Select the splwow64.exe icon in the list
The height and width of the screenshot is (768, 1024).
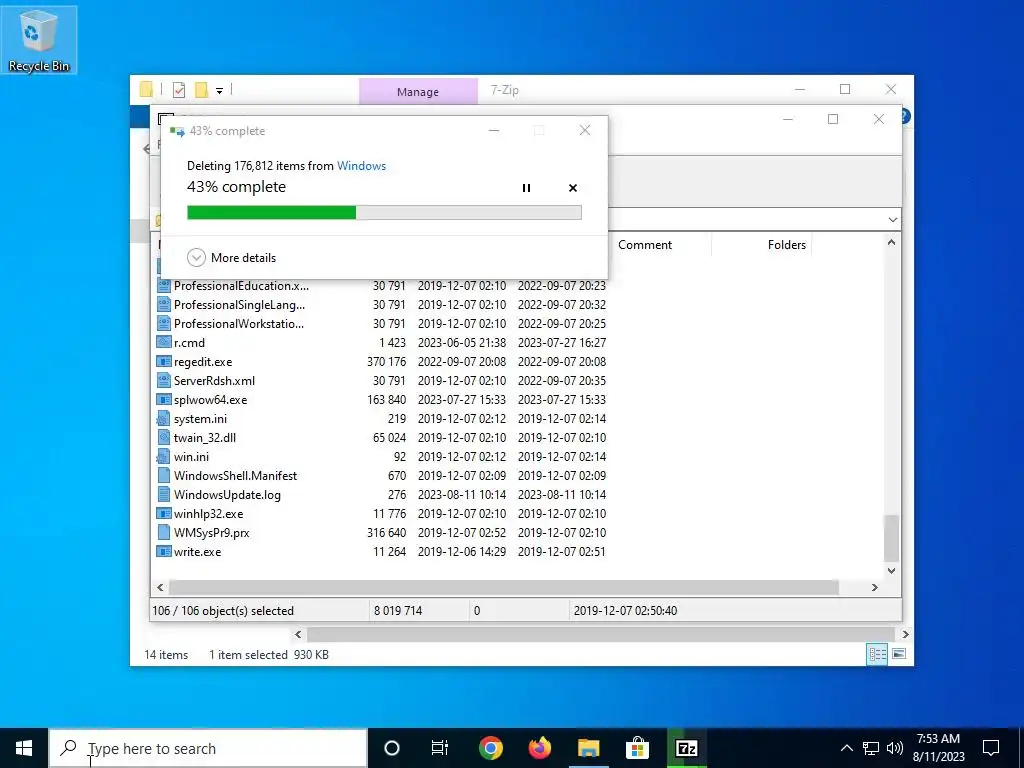pos(163,400)
